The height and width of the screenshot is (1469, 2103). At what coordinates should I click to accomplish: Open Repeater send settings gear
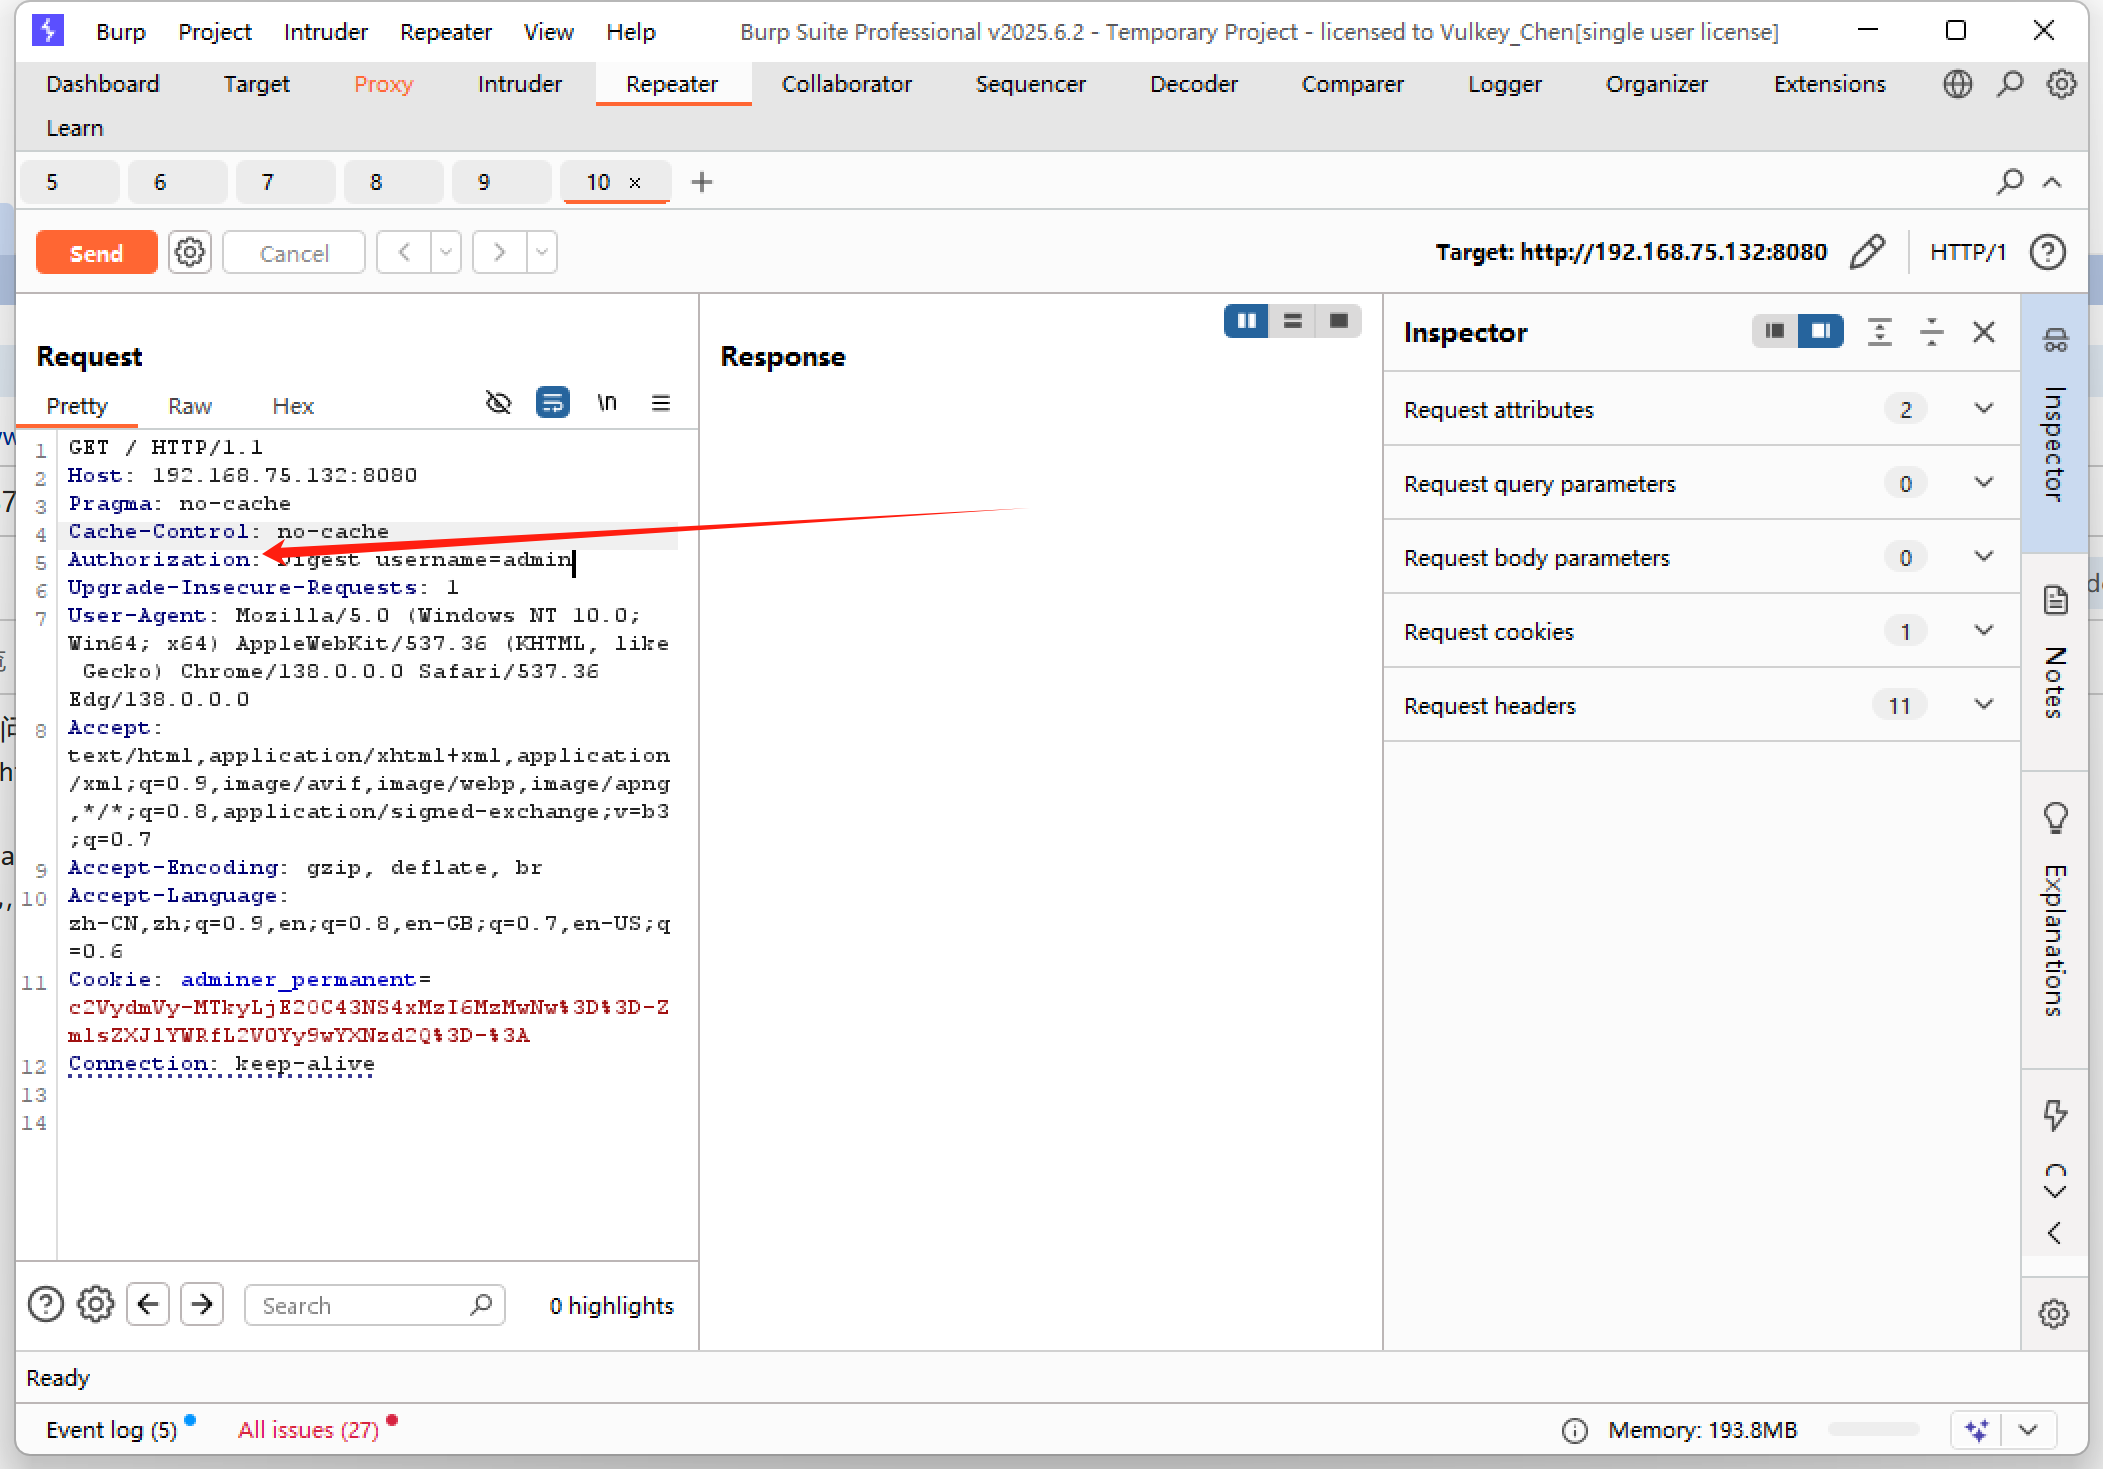pos(190,252)
